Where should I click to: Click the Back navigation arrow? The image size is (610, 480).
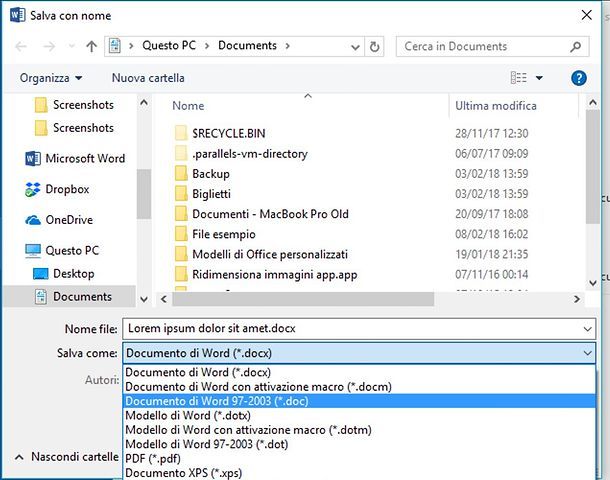(x=21, y=46)
